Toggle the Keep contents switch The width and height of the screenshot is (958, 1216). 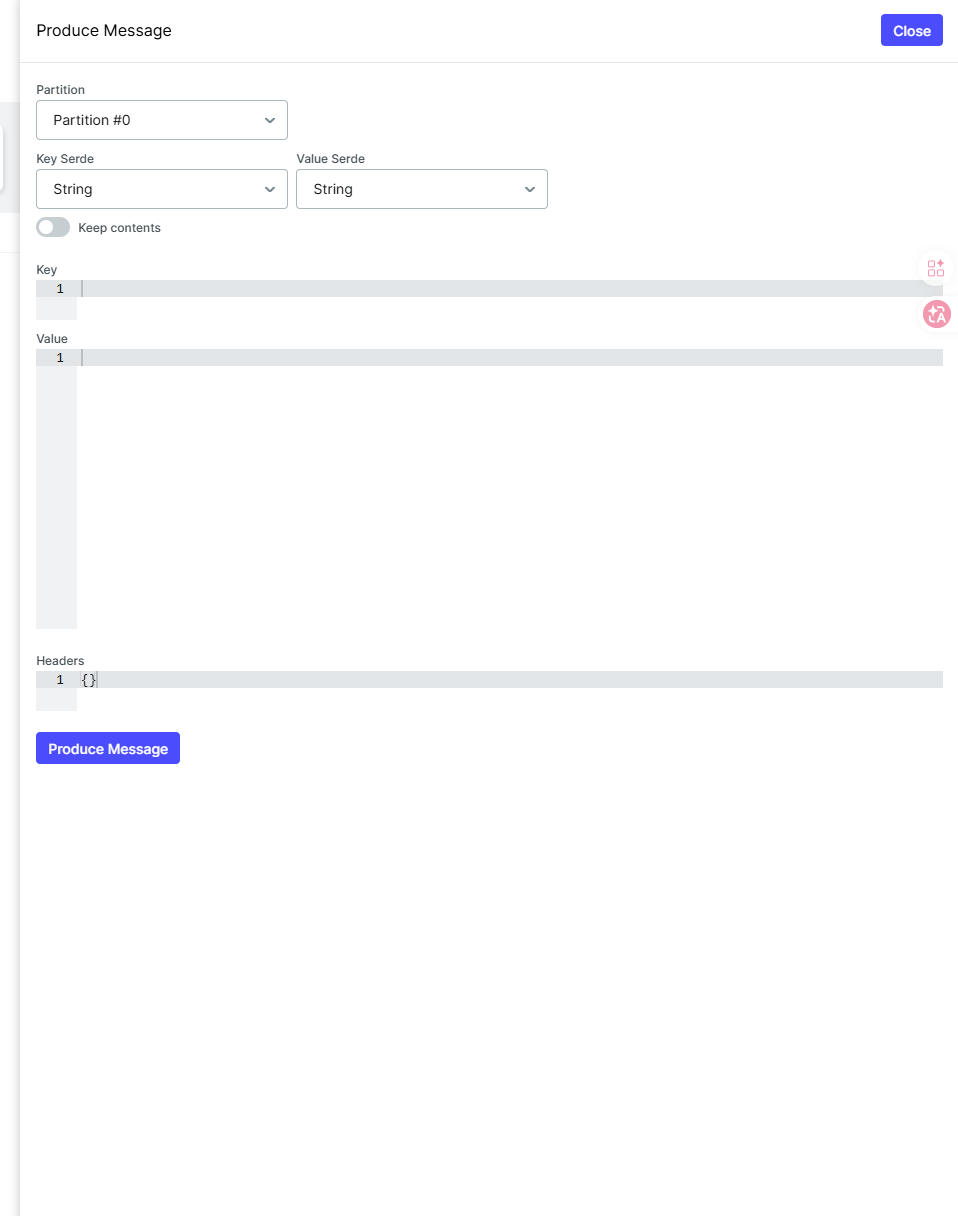pyautogui.click(x=53, y=228)
